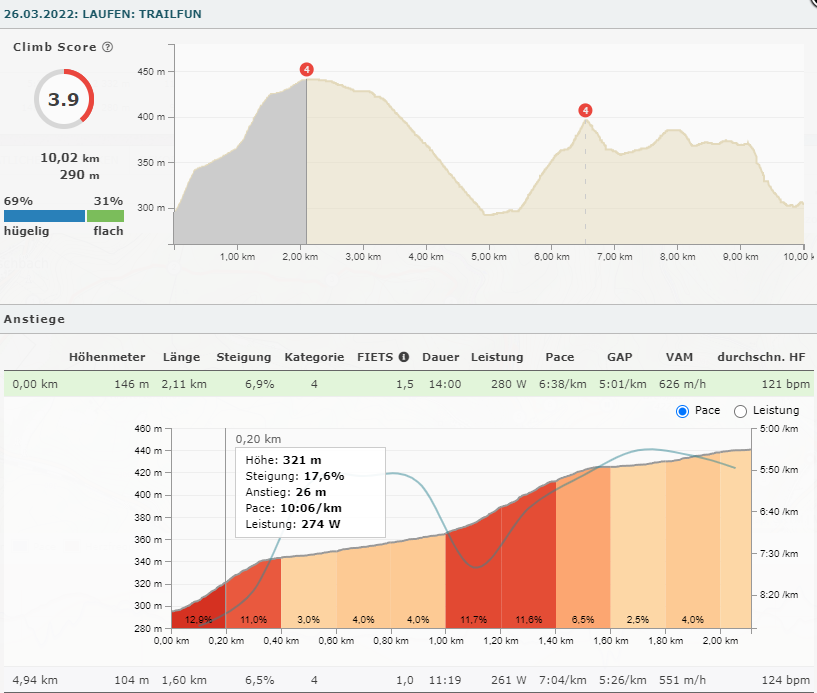Click the Höhenmeter column header
The width and height of the screenshot is (817, 693).
click(x=107, y=357)
